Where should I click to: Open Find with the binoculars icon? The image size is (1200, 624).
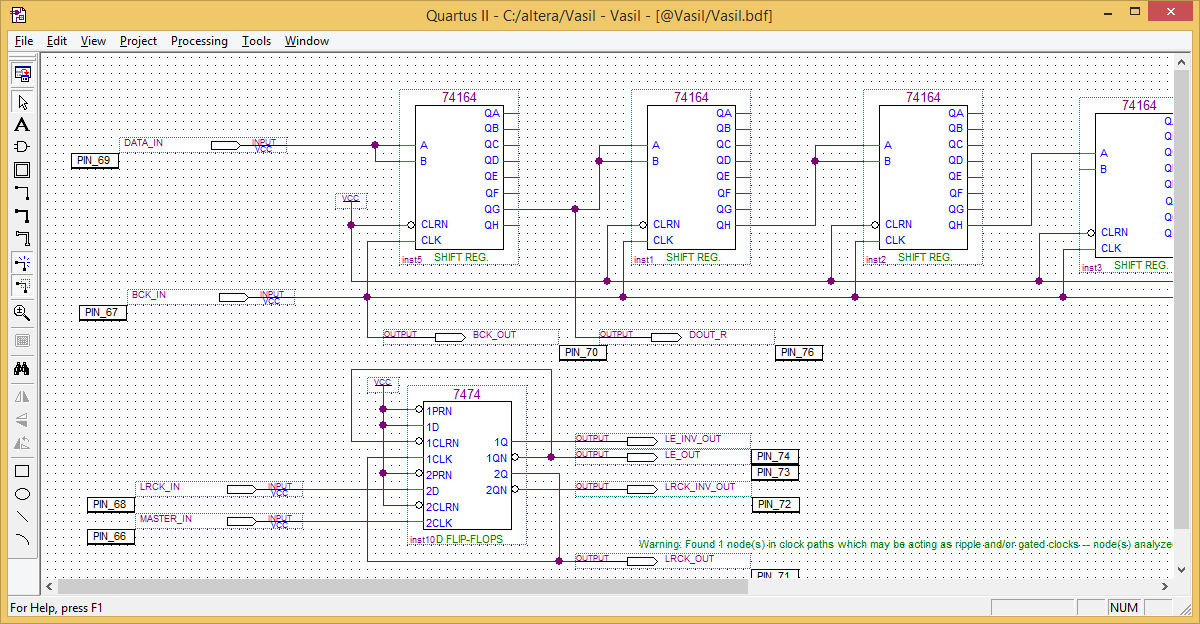pos(22,369)
